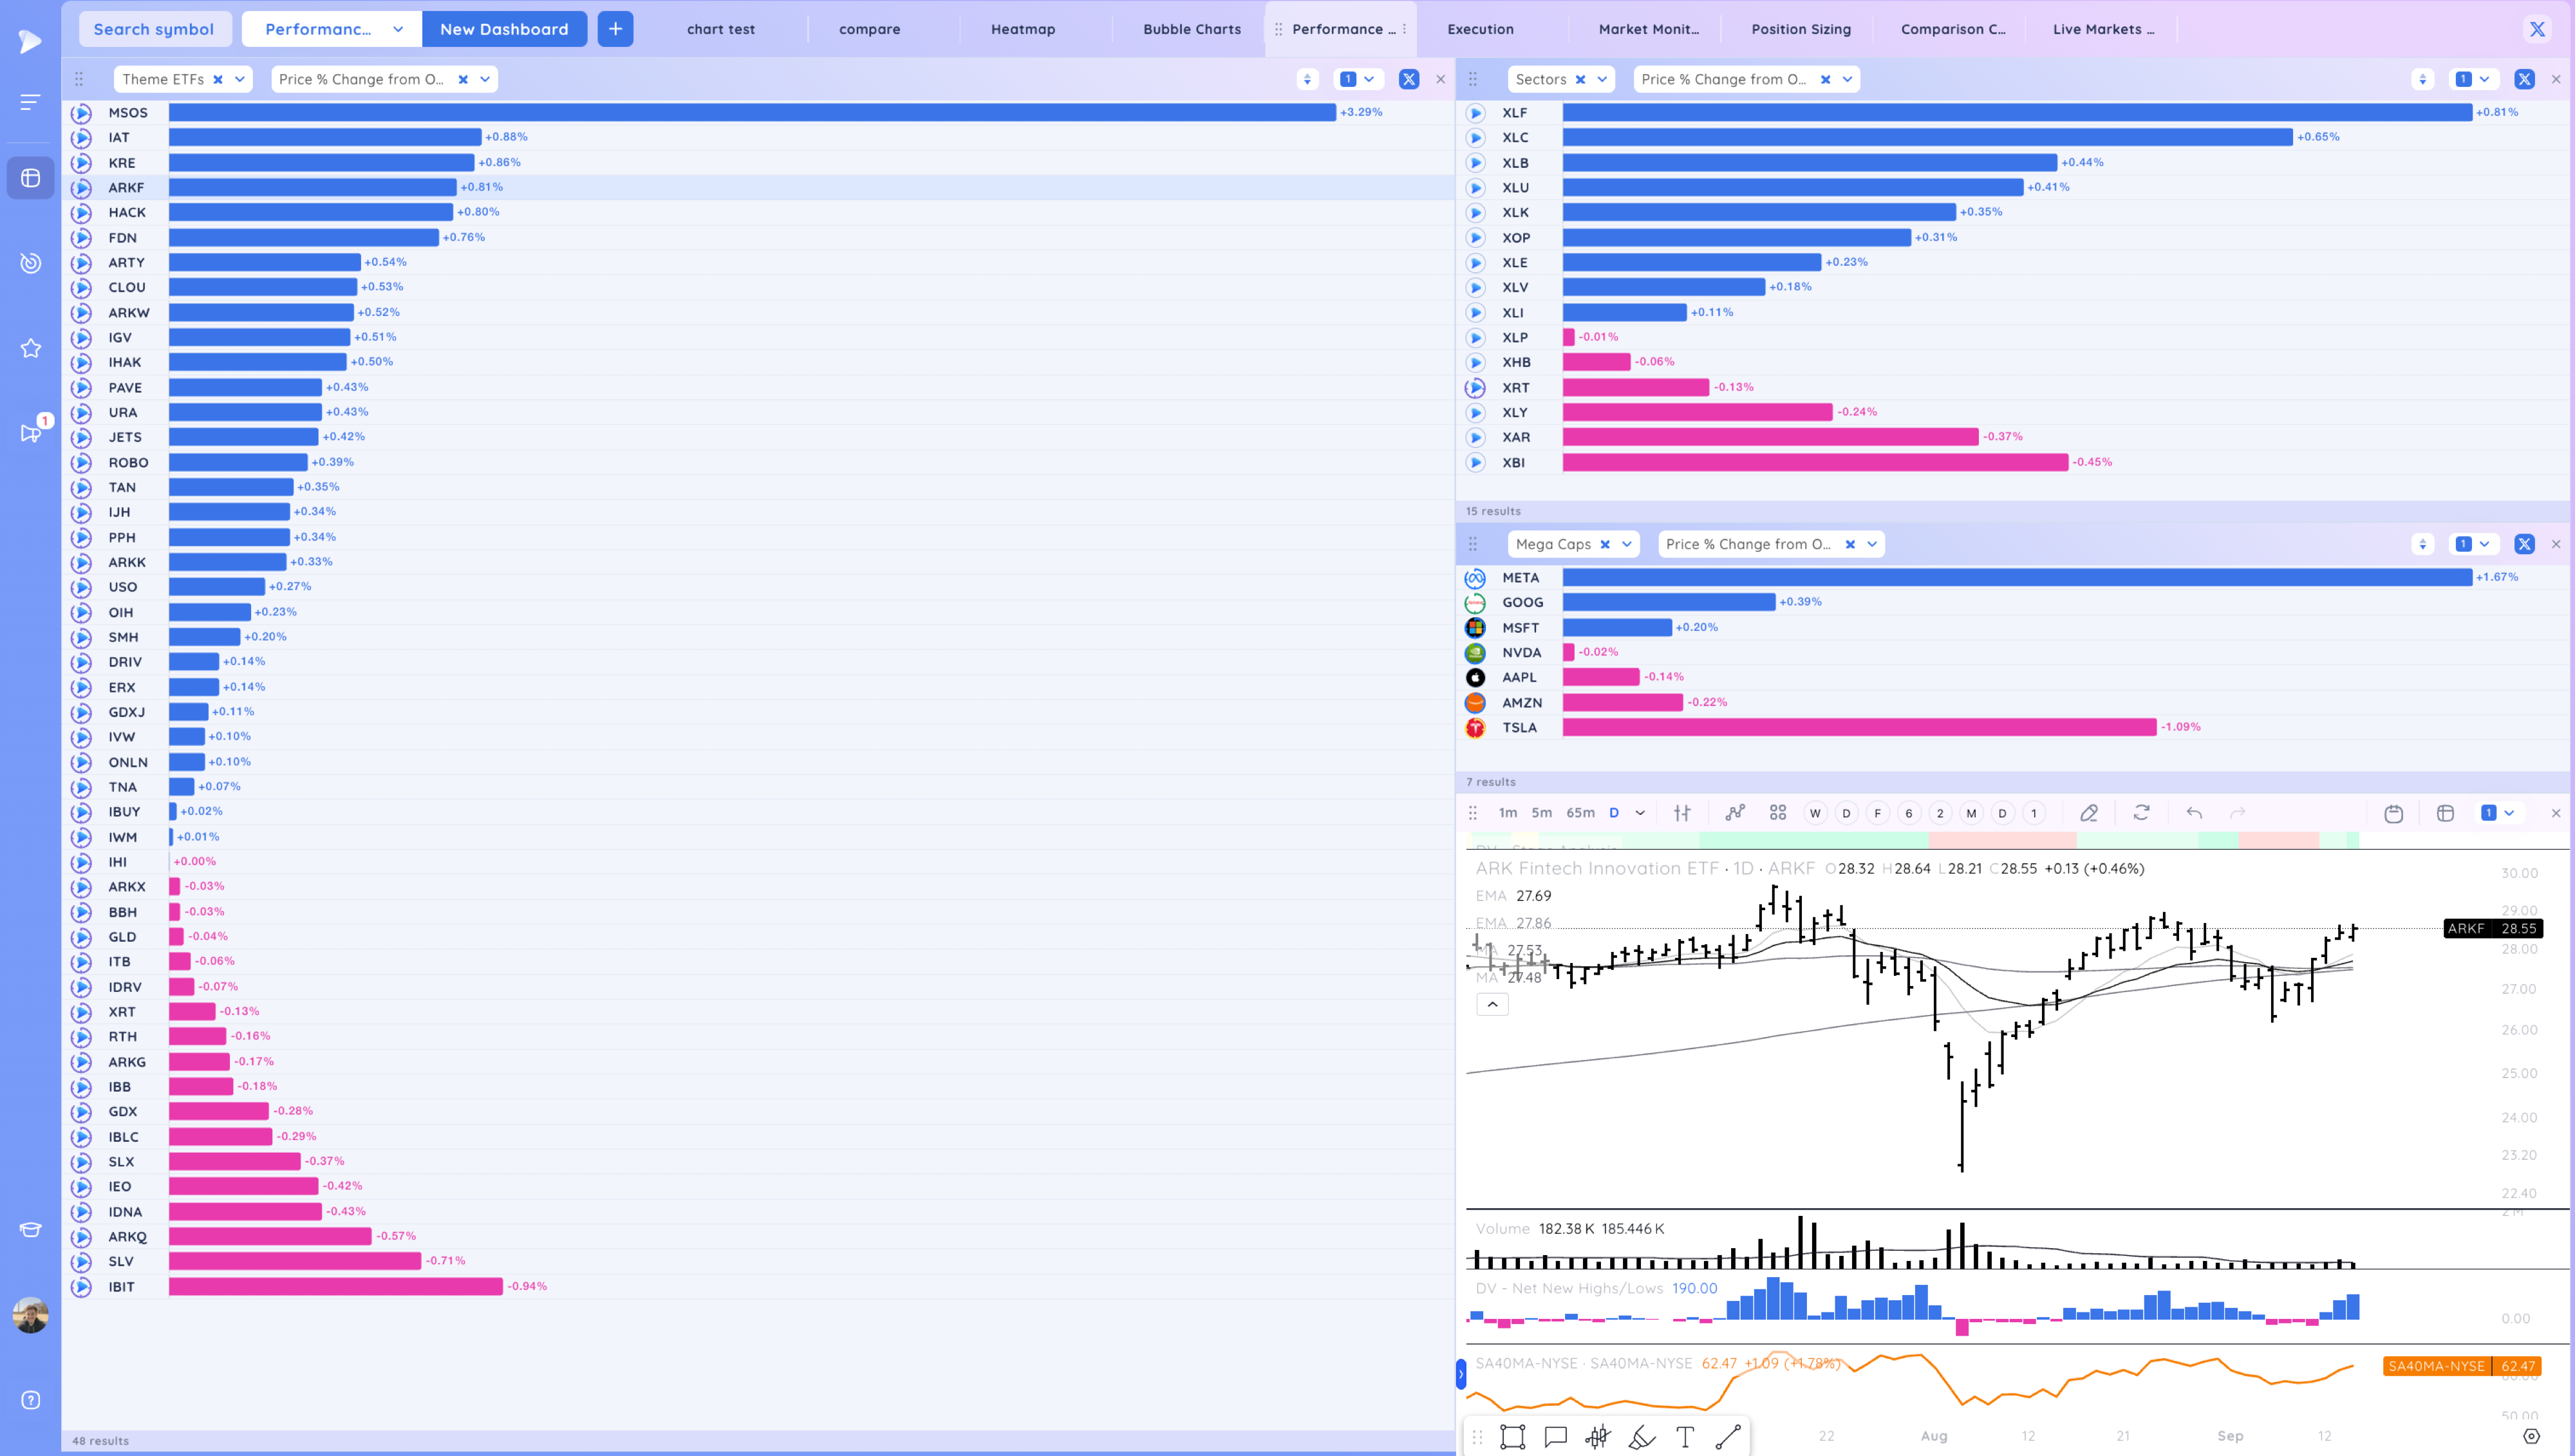Viewport: 2575px width, 1456px height.
Task: Expand the Sectors list dropdown
Action: point(1602,79)
